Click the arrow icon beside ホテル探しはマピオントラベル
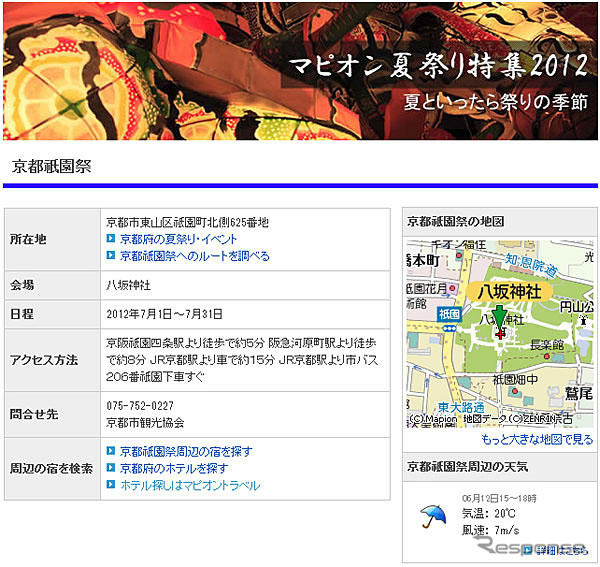 point(111,485)
